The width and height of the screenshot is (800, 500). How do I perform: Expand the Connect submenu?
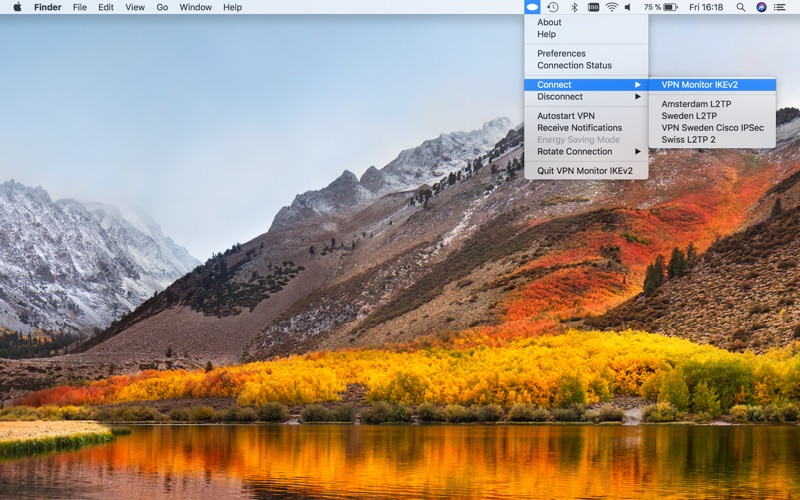(x=586, y=85)
